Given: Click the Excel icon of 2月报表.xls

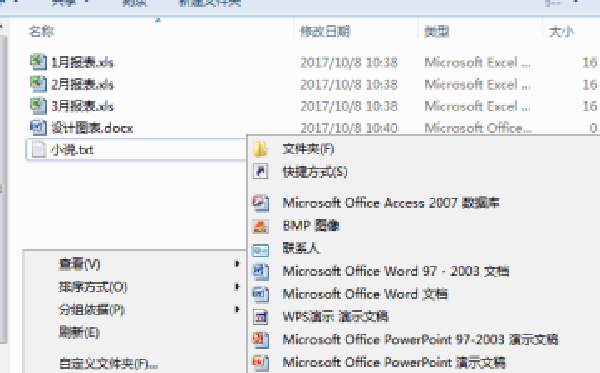Looking at the screenshot, I should [x=38, y=84].
